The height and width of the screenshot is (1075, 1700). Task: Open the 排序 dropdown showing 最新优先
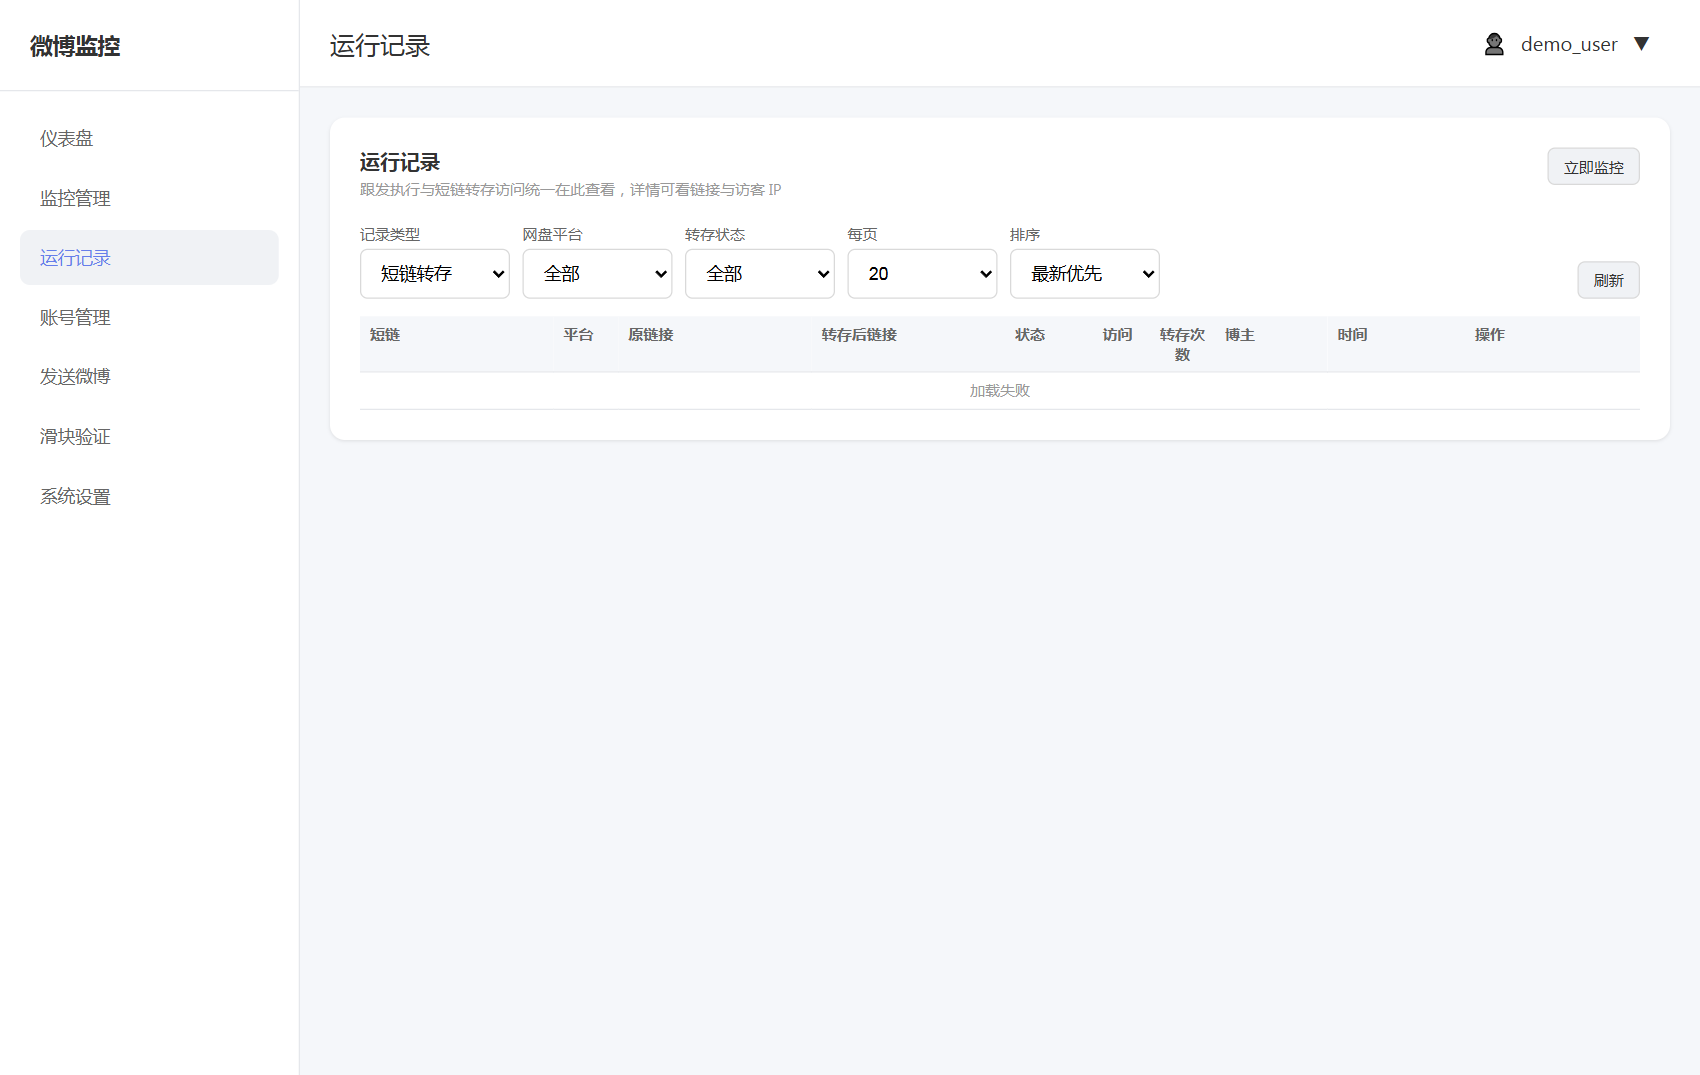[1085, 274]
